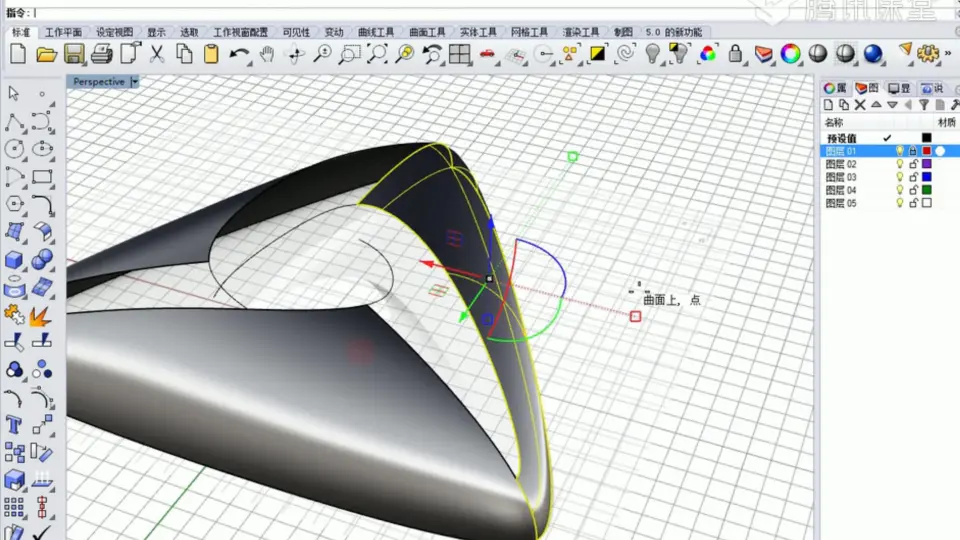960x540 pixels.
Task: Click the shaded sphere display icon
Action: point(818,54)
